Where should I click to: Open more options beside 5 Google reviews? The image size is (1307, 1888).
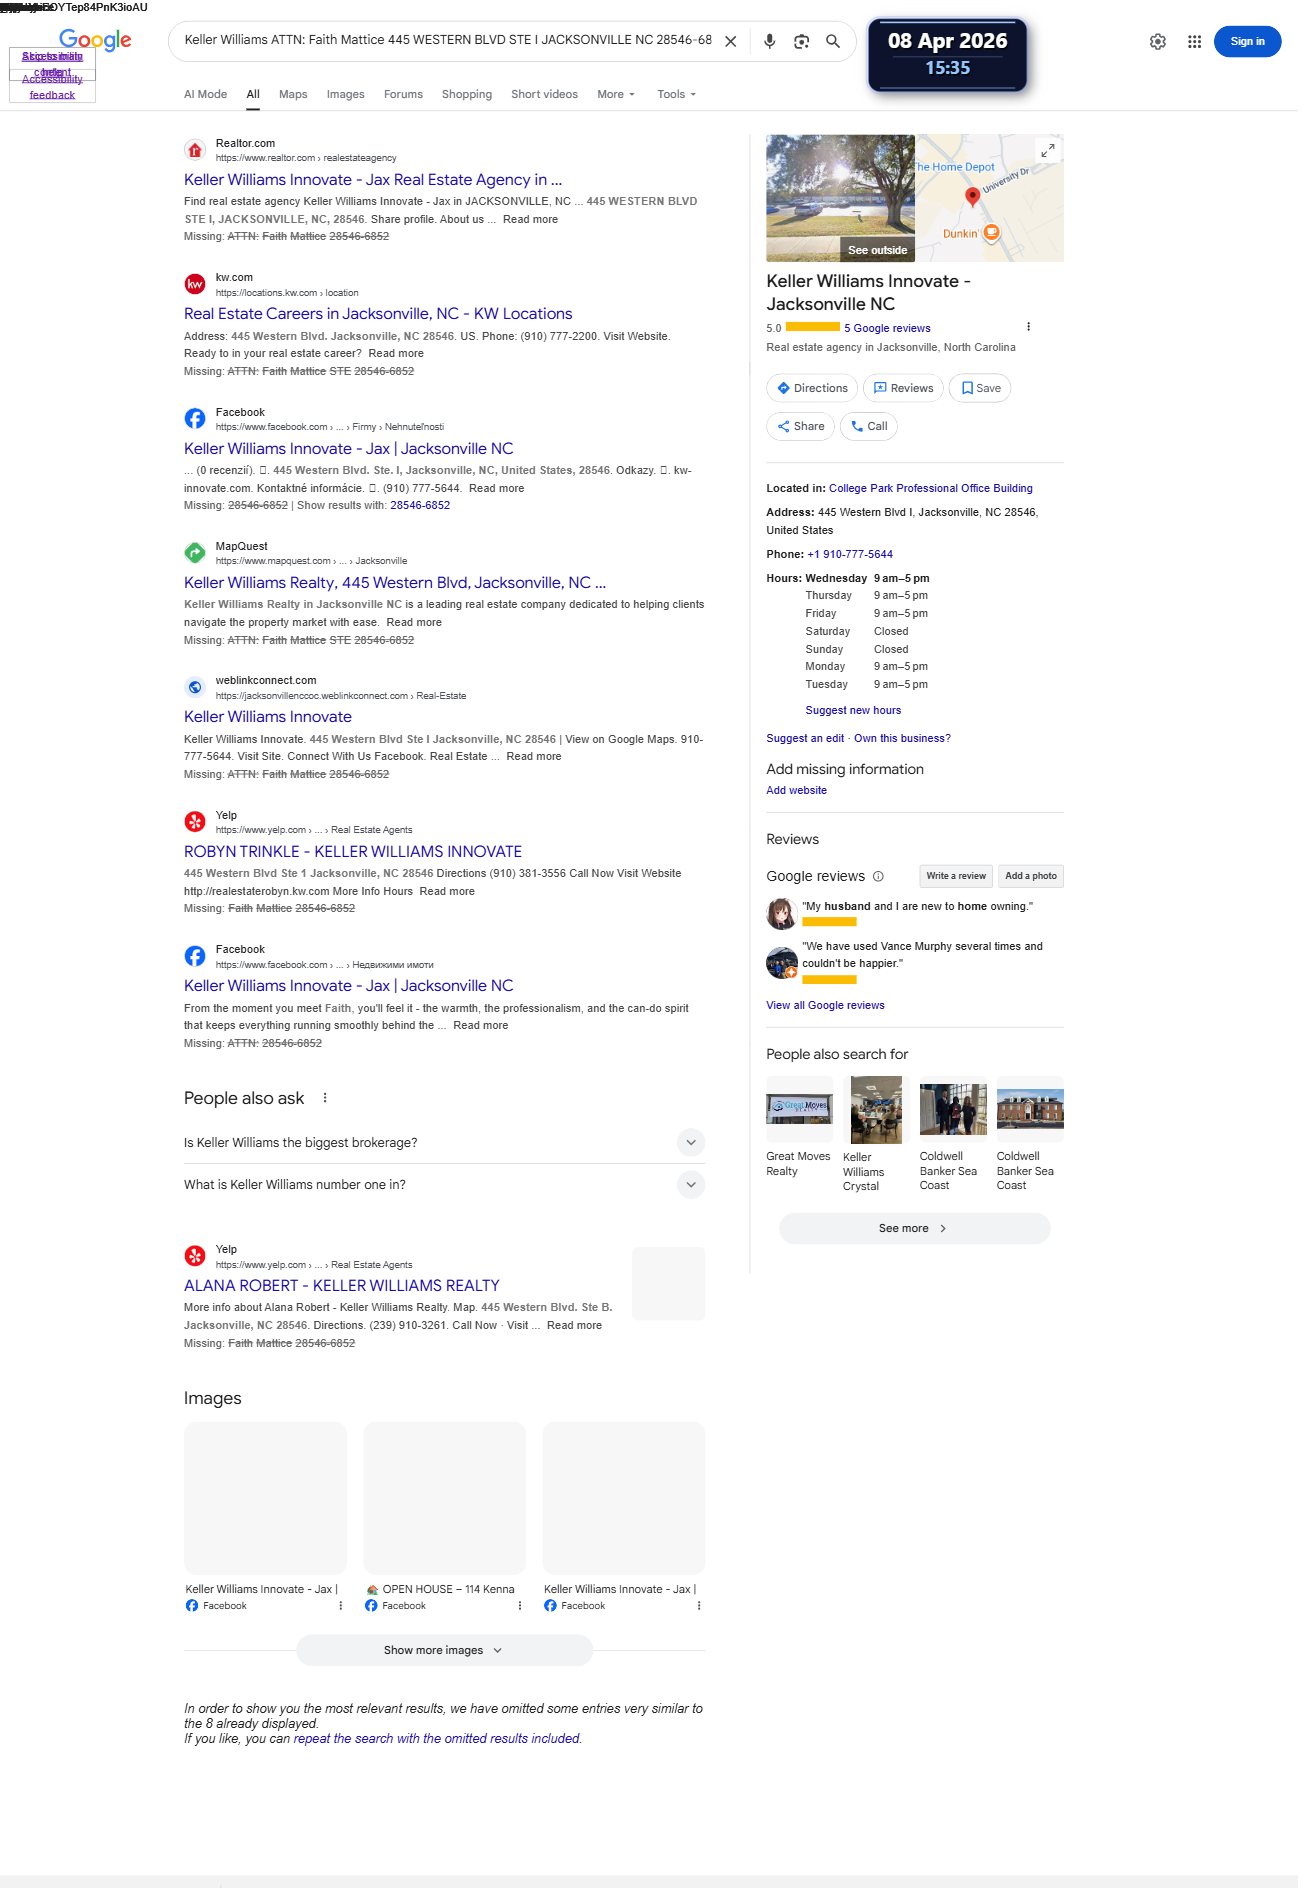coord(1028,327)
